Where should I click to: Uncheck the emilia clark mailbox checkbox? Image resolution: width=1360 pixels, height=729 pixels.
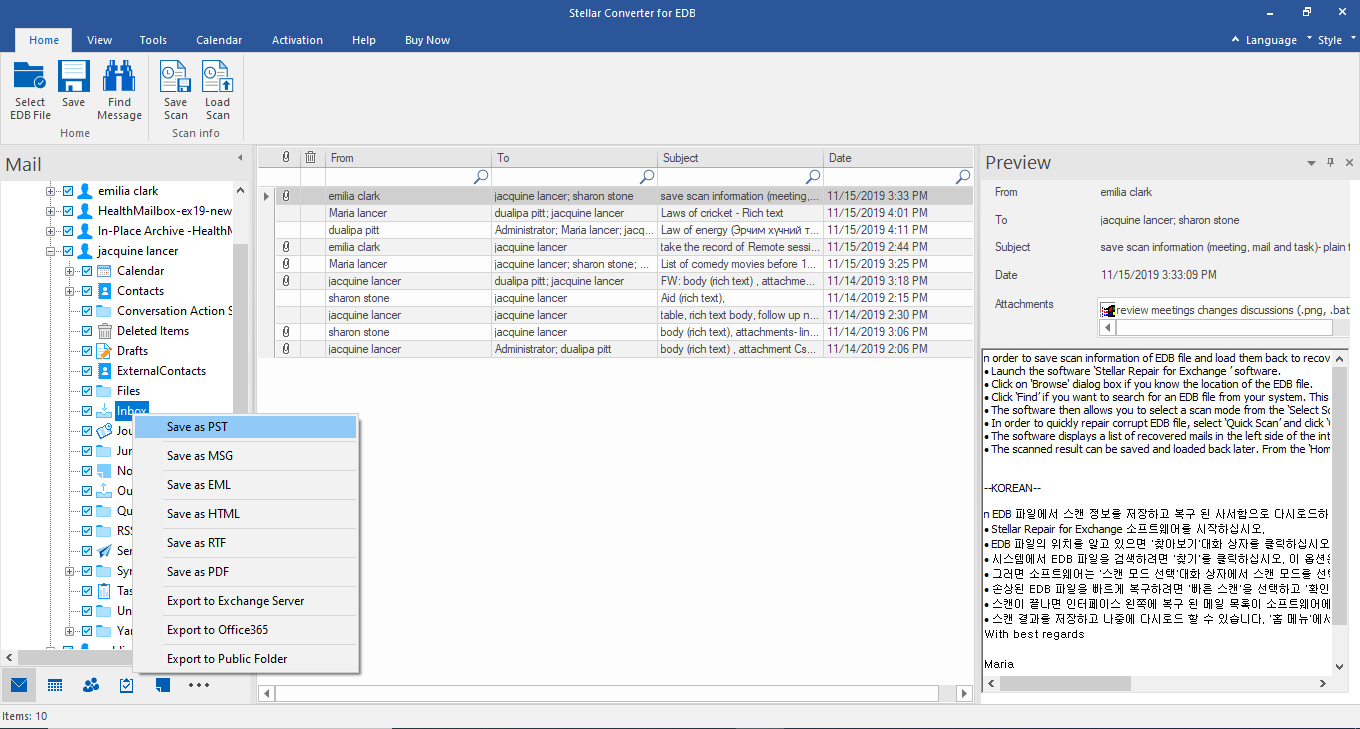pos(68,191)
